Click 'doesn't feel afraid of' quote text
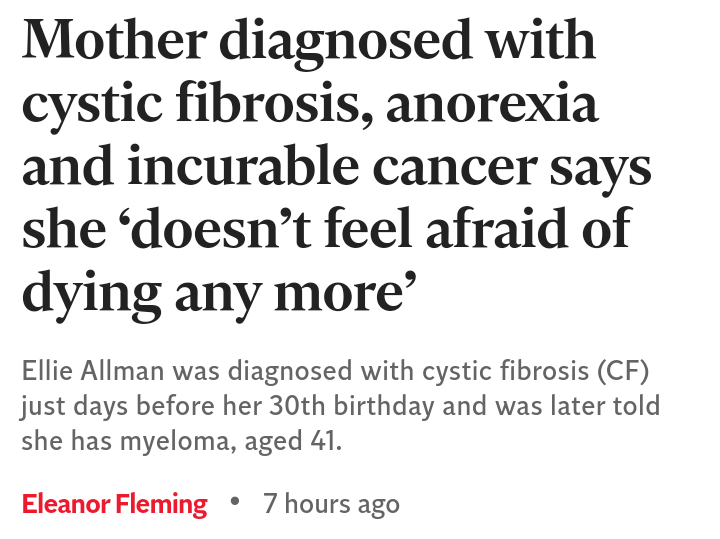The height and width of the screenshot is (539, 720). pos(380,232)
